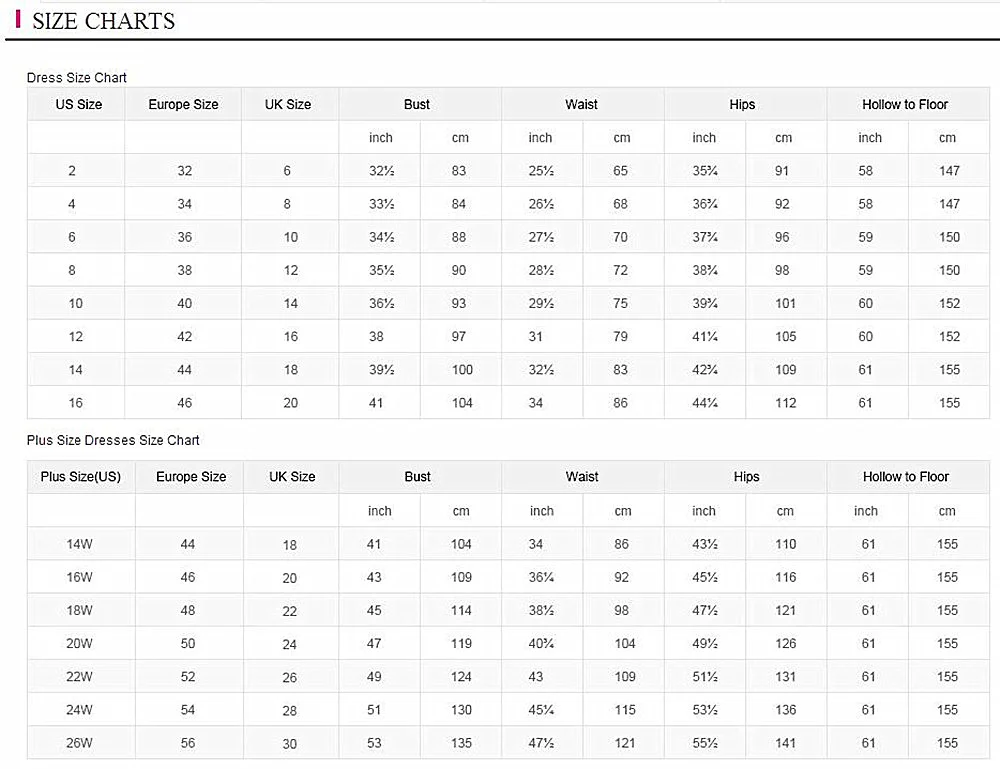The height and width of the screenshot is (769, 1000).
Task: Click the "Plus Size(US)" column header
Action: (80, 477)
